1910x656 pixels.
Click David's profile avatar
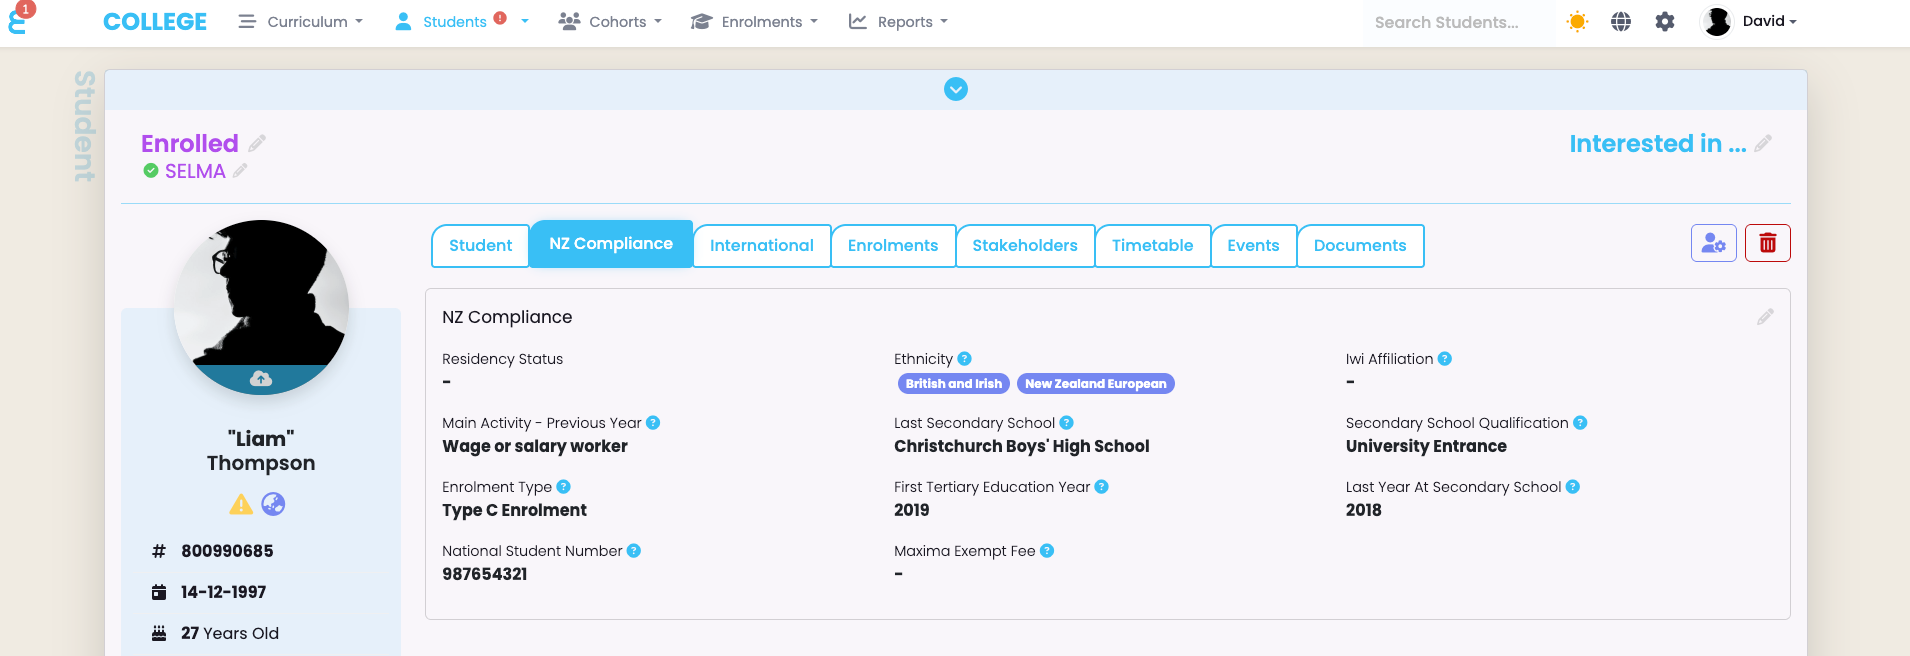(1717, 21)
